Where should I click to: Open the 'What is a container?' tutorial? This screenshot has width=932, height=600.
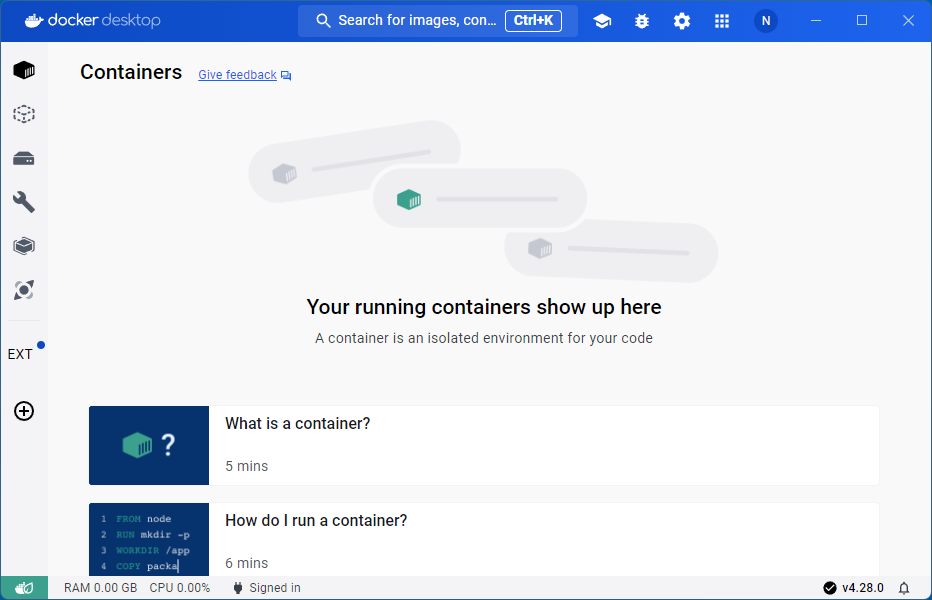484,445
